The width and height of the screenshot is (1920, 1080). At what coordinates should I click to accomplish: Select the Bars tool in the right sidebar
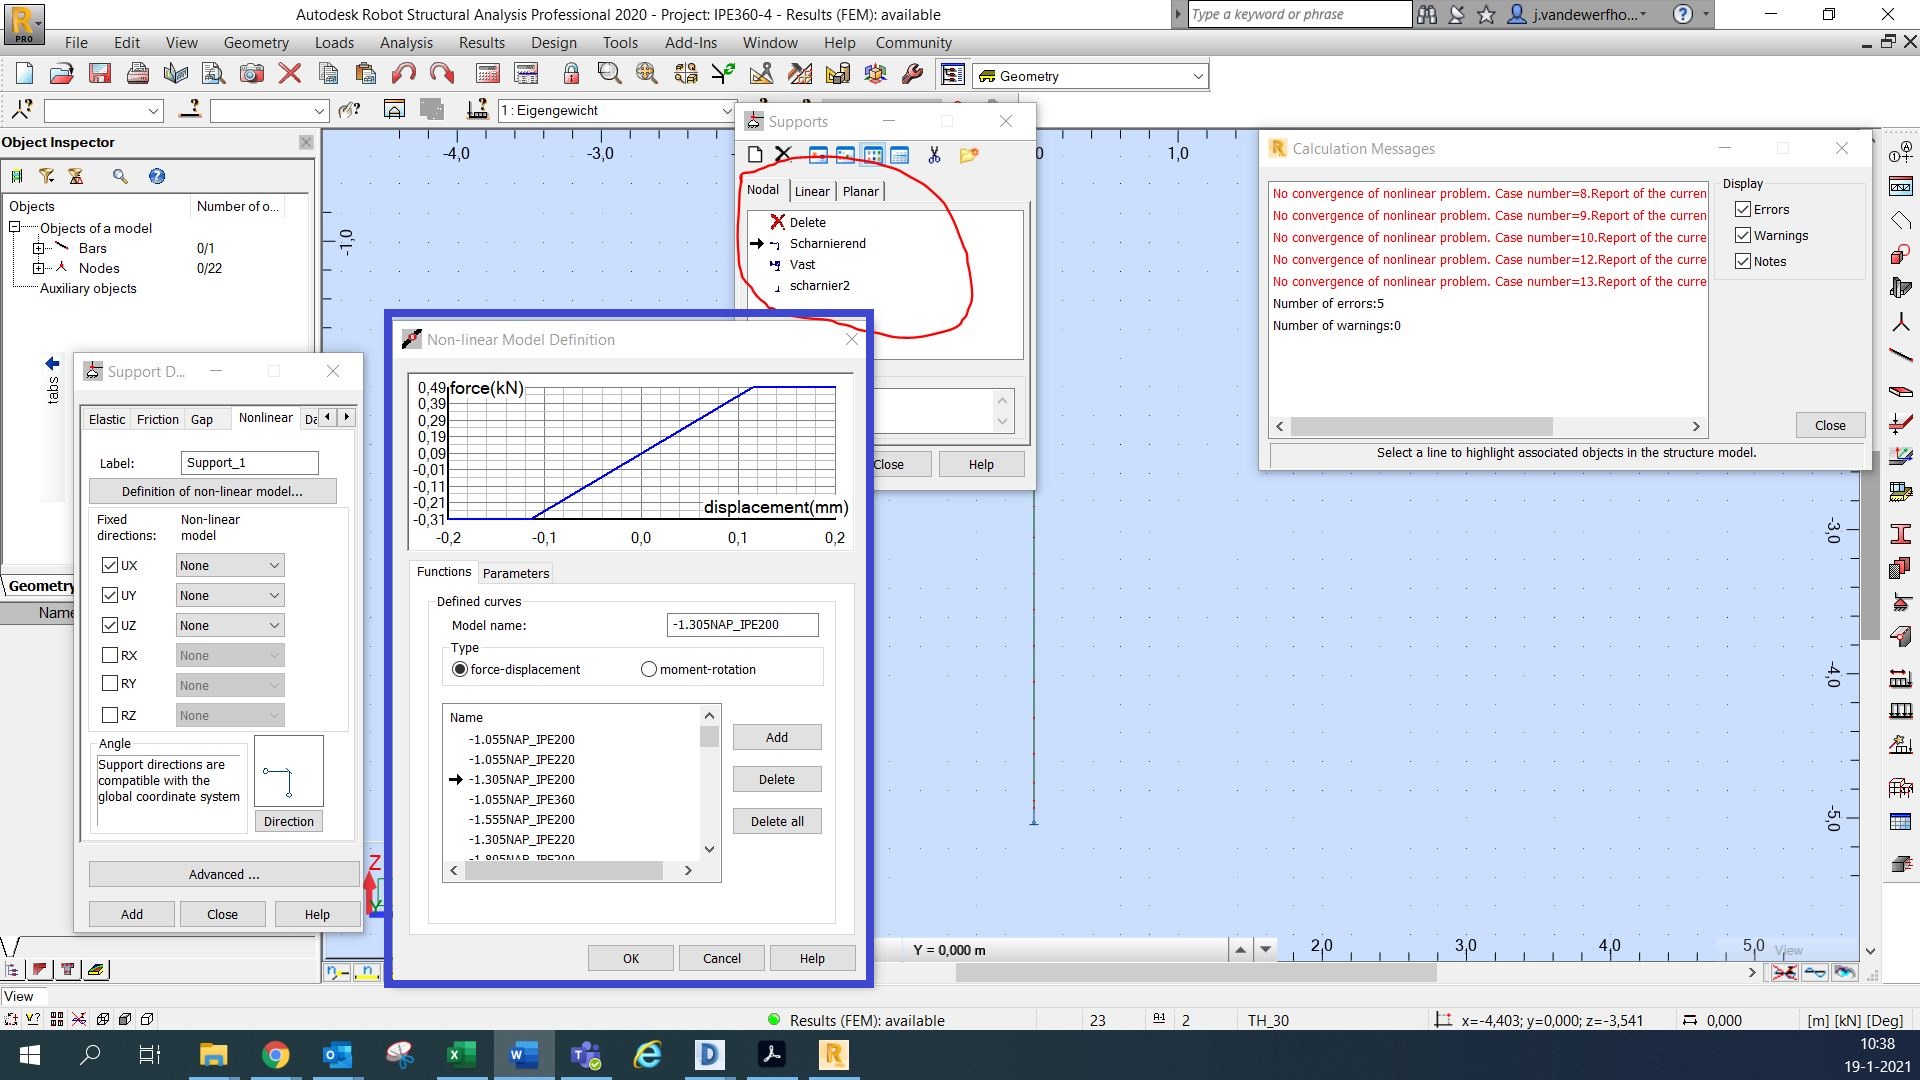click(1899, 356)
